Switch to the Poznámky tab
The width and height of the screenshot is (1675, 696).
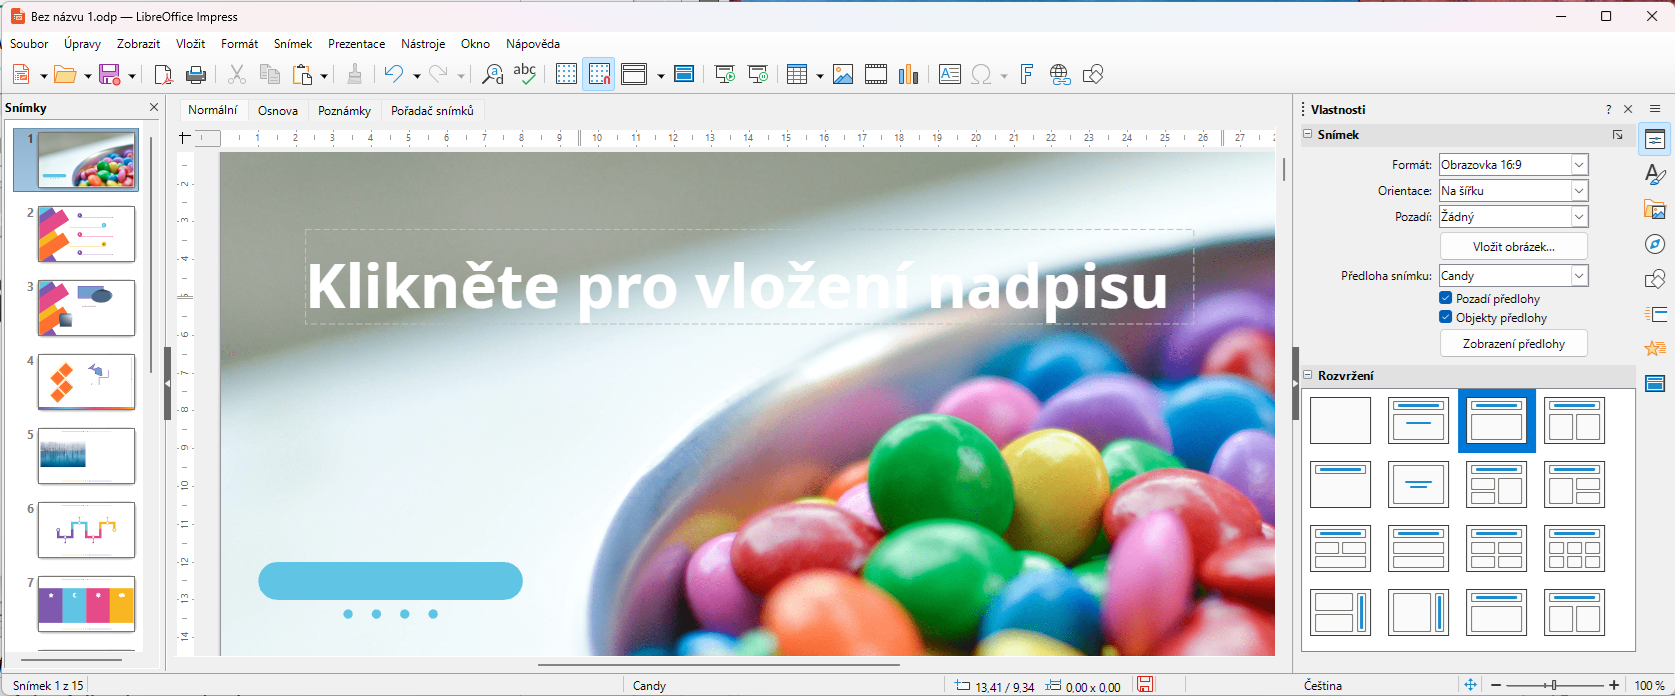344,111
